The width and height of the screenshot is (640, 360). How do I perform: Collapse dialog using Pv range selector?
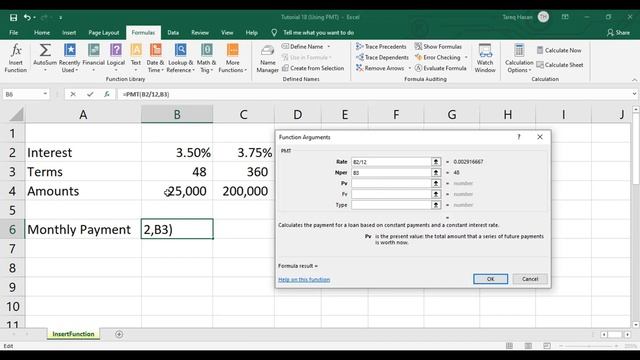click(x=436, y=183)
